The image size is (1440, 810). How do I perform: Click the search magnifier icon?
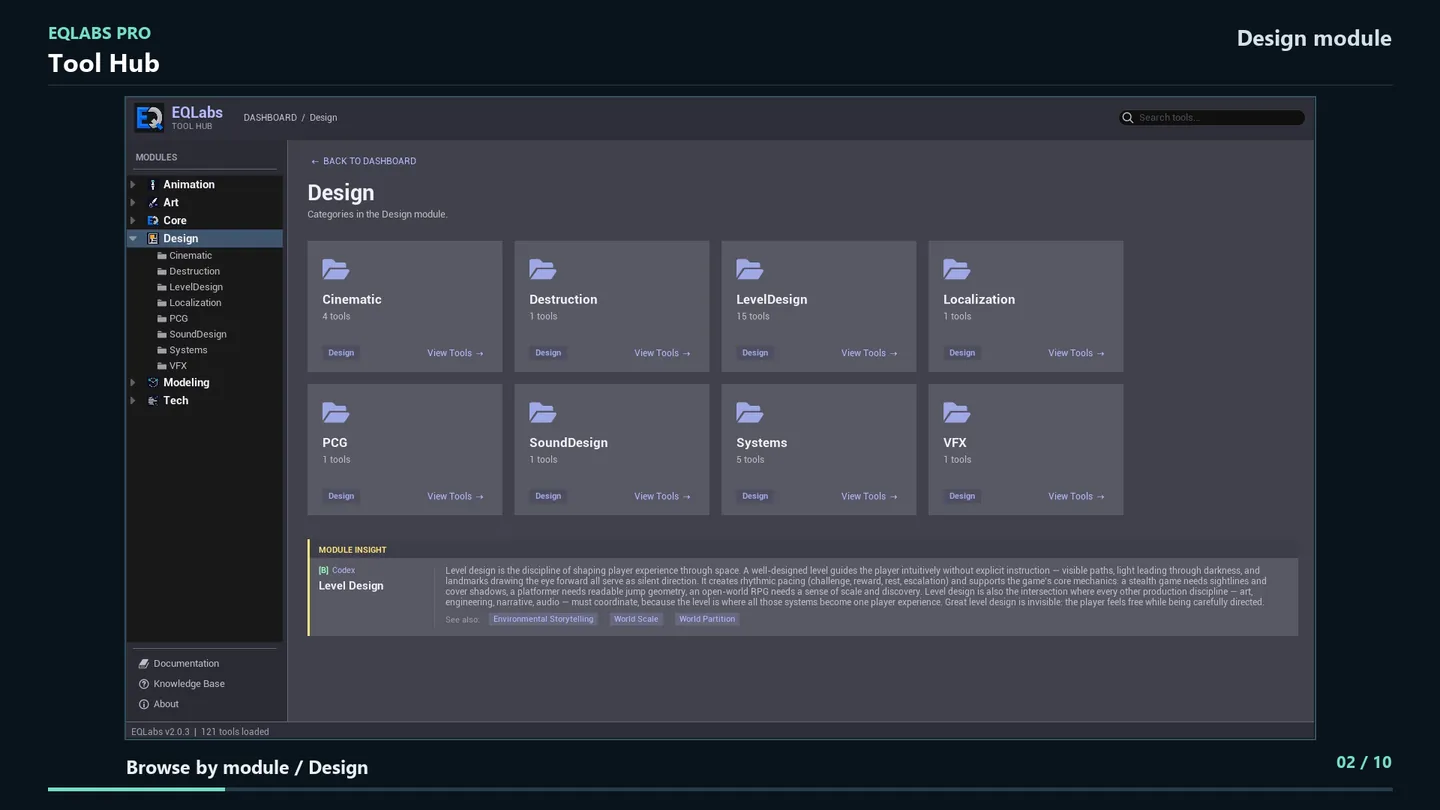pyautogui.click(x=1128, y=118)
